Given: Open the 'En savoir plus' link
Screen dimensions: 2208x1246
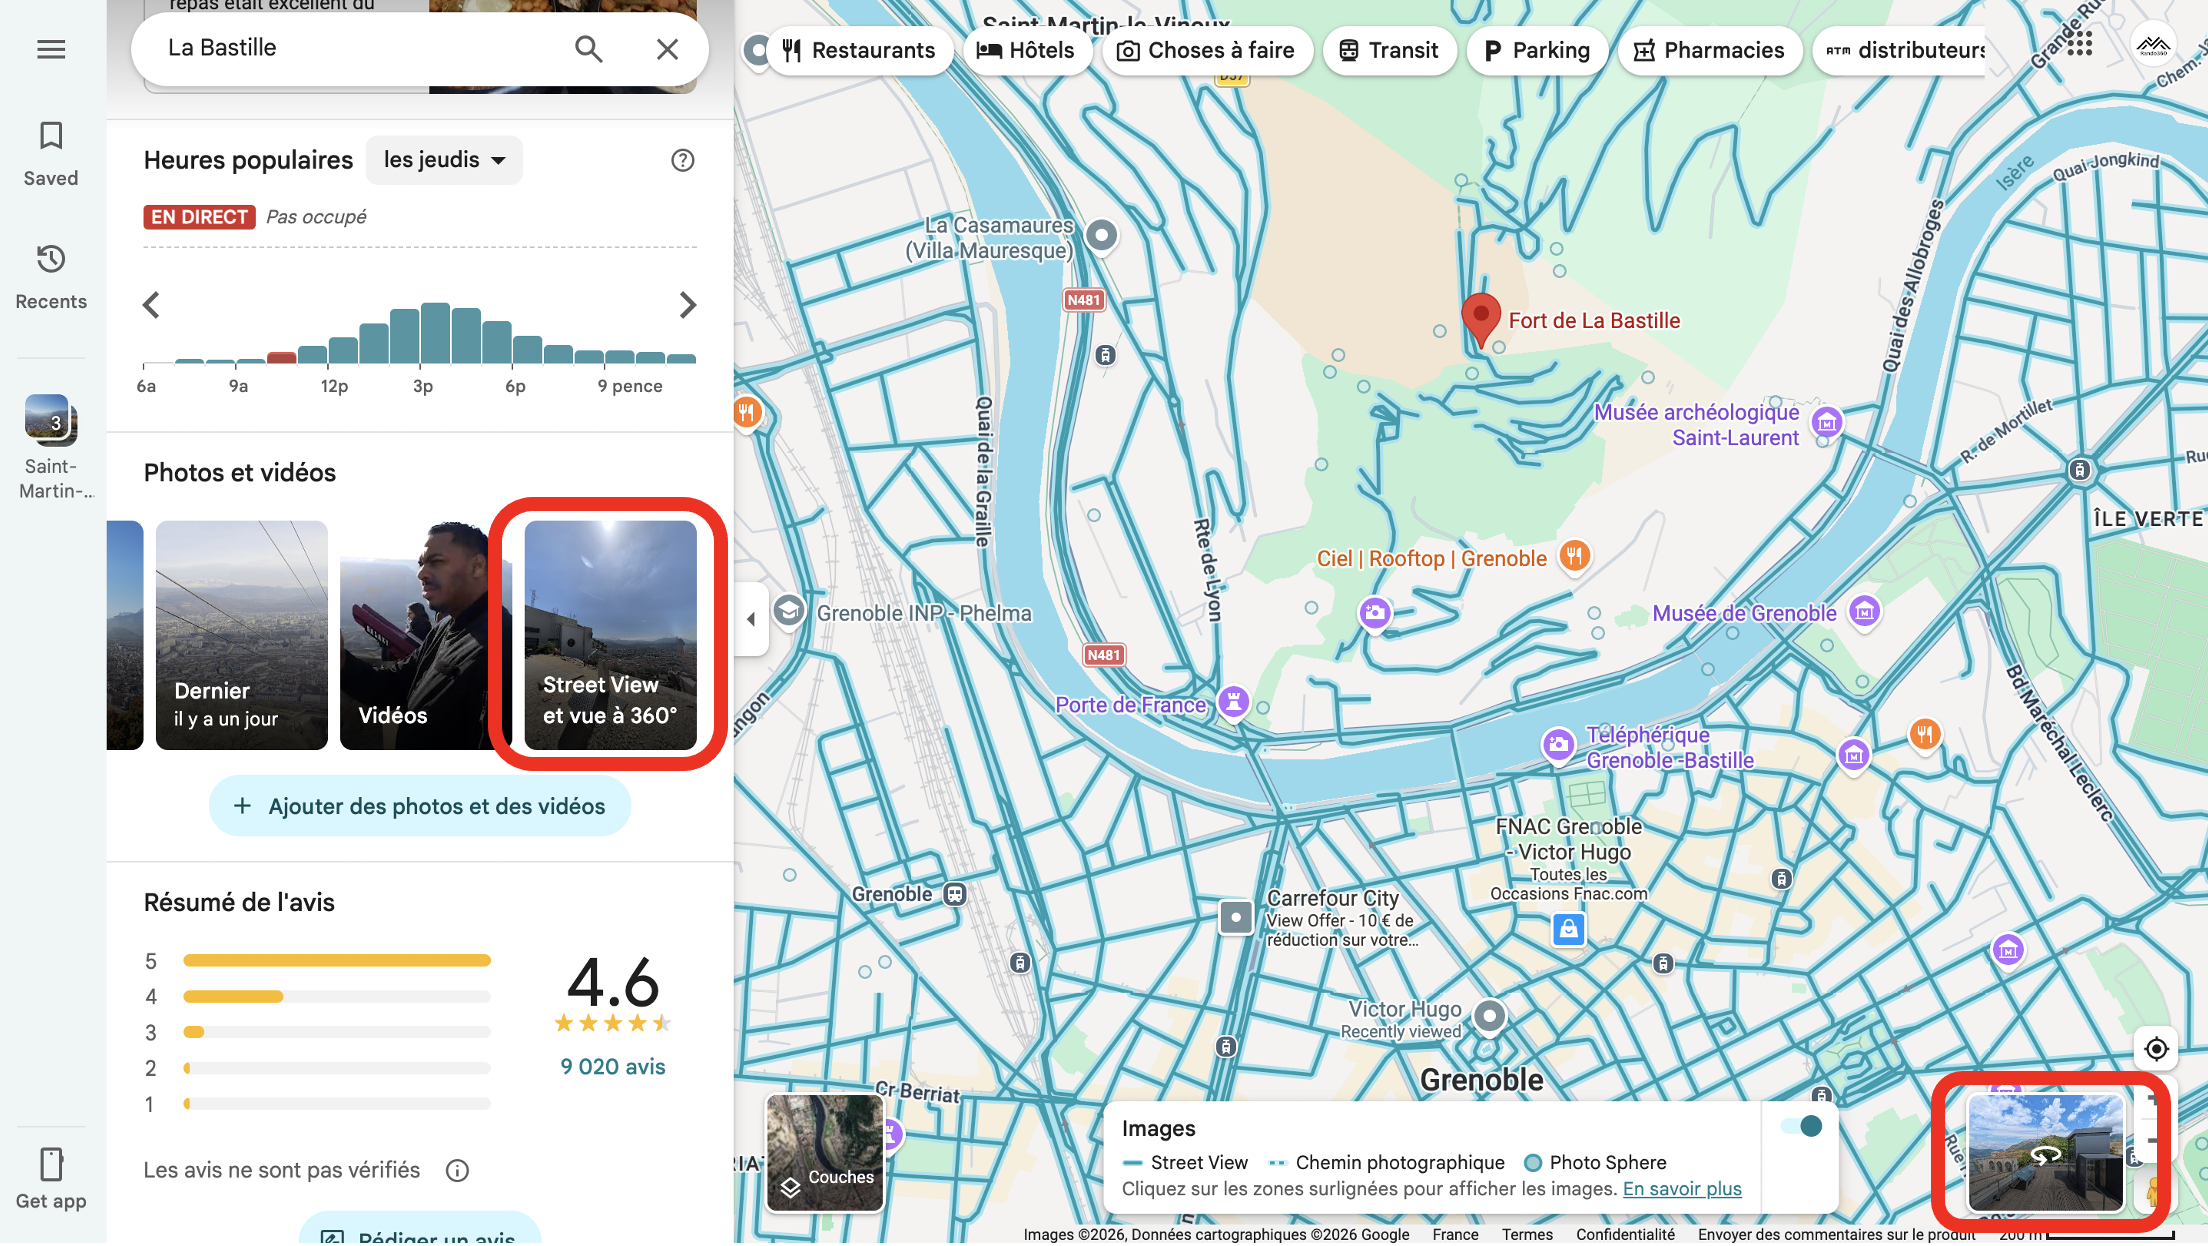Looking at the screenshot, I should [x=1681, y=1189].
